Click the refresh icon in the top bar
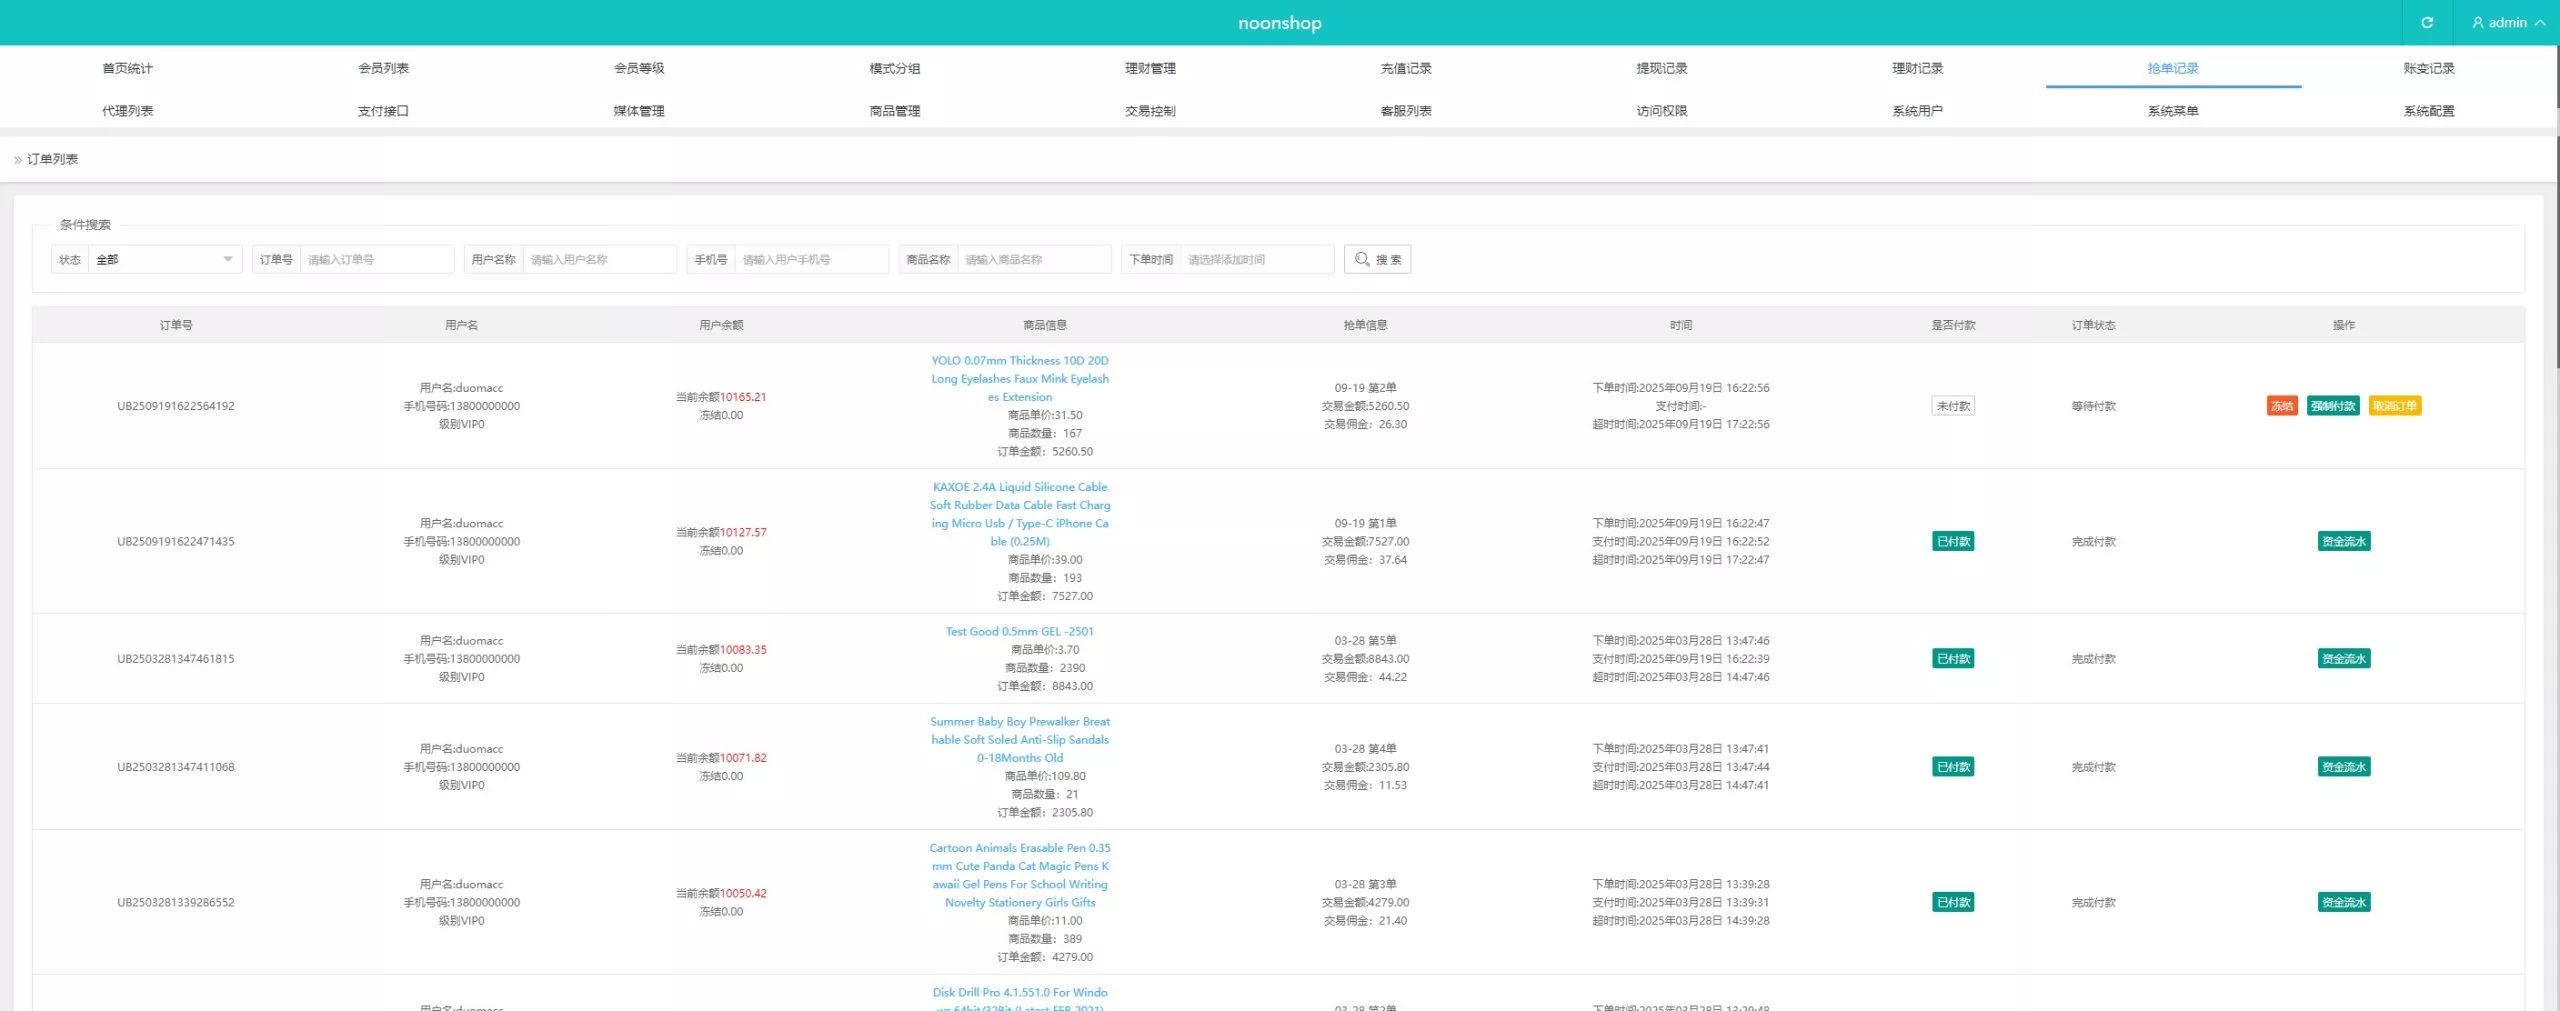This screenshot has width=2560, height=1011. pyautogui.click(x=2426, y=22)
